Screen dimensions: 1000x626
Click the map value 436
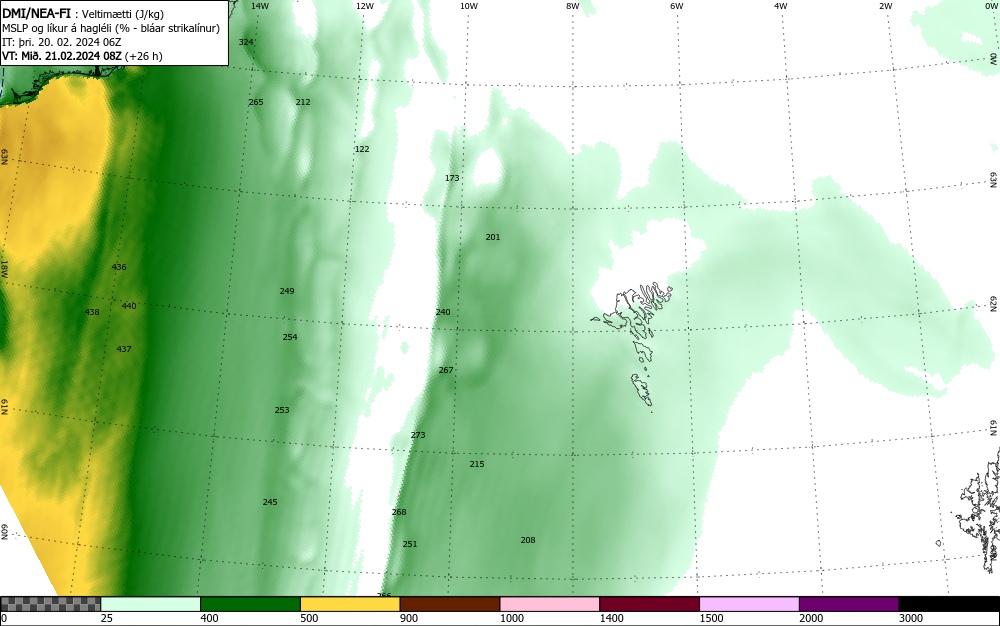click(x=119, y=267)
